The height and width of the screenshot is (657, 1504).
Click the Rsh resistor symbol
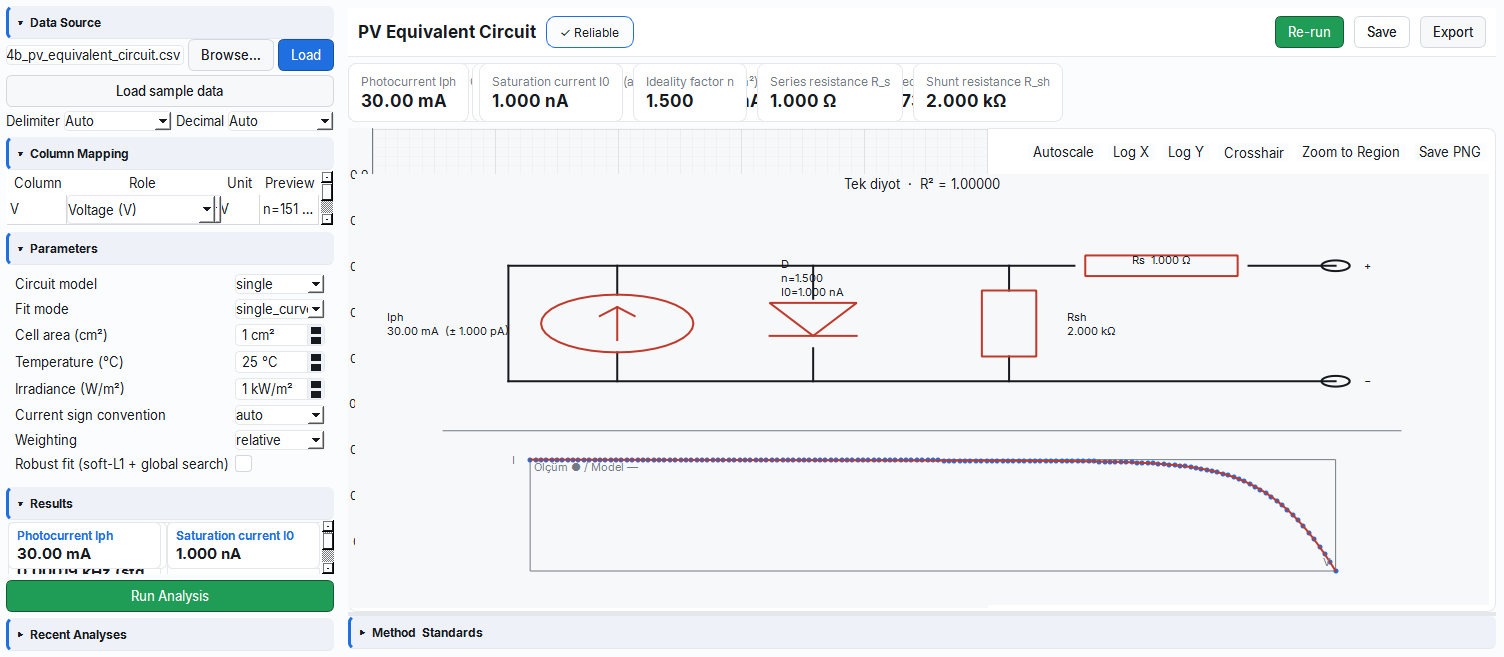coord(1009,323)
